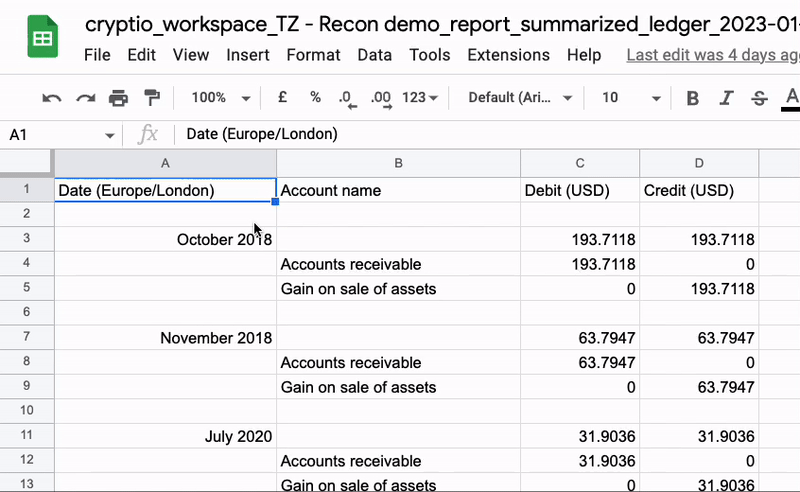Viewport: 800px width, 492px height.
Task: Open the Tools menu
Action: tap(430, 55)
